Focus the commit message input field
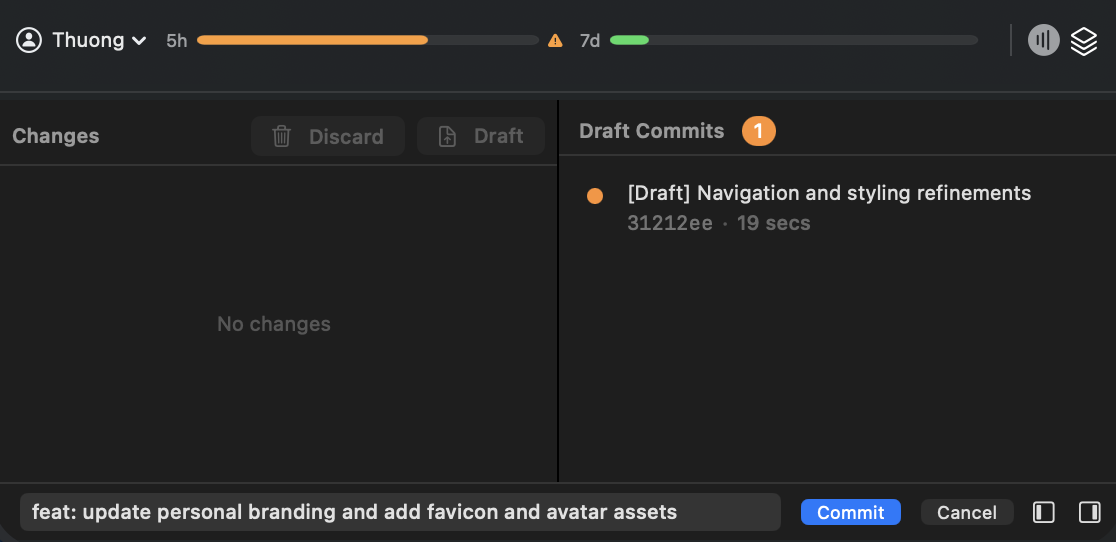 coord(400,512)
